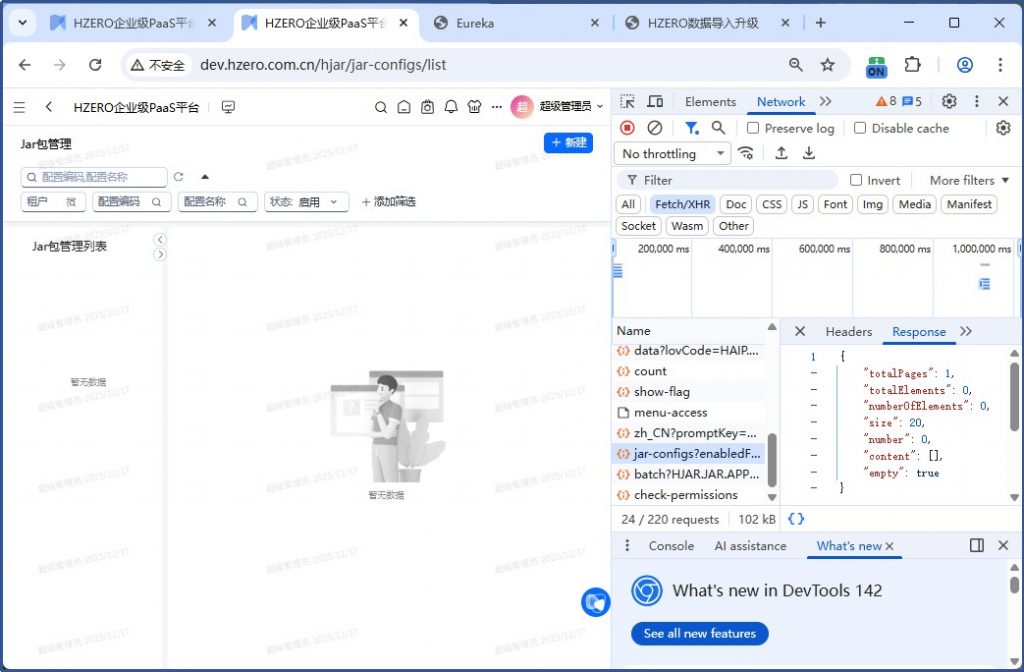
Task: Open DevTools settings gear icon
Action: pyautogui.click(x=949, y=102)
